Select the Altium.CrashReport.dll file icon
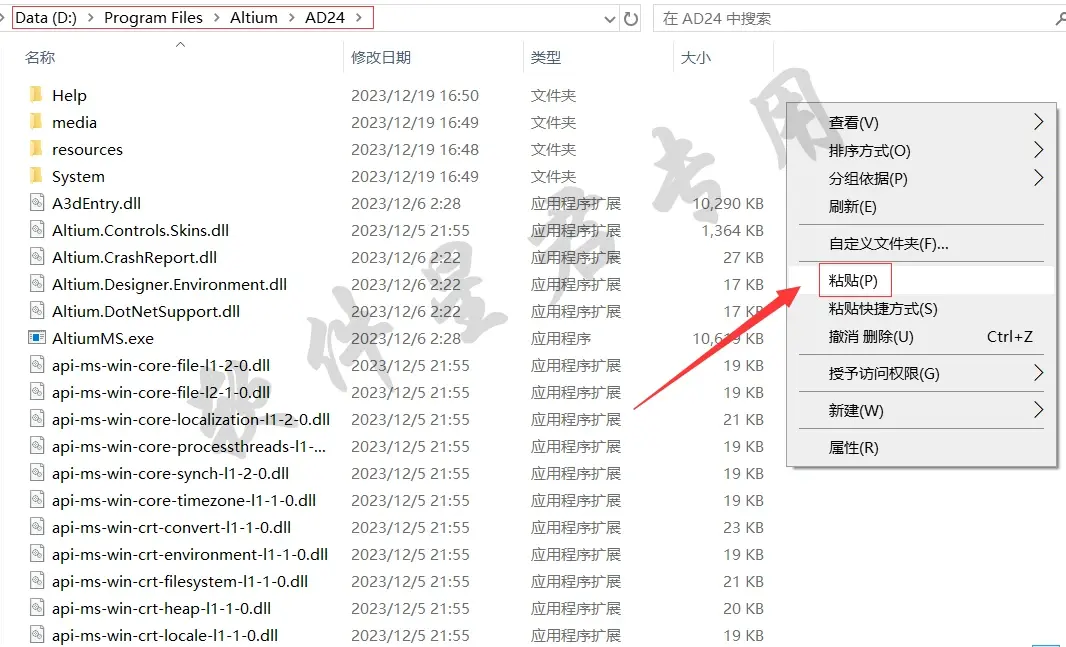 coord(37,257)
